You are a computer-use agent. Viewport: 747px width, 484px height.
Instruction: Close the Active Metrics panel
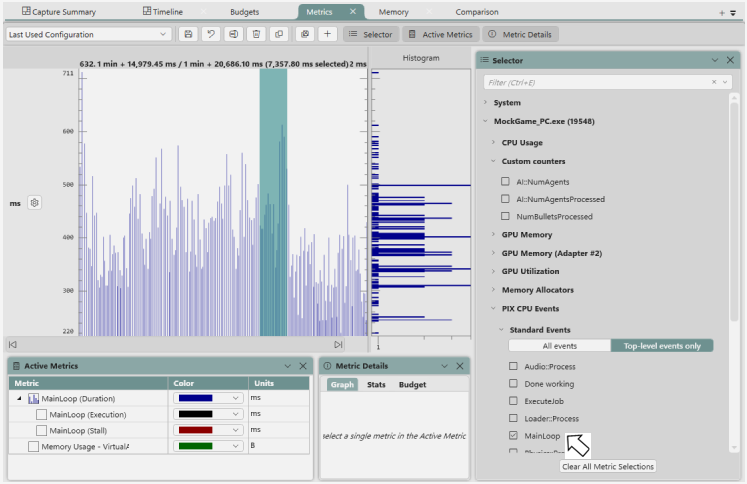tap(303, 366)
